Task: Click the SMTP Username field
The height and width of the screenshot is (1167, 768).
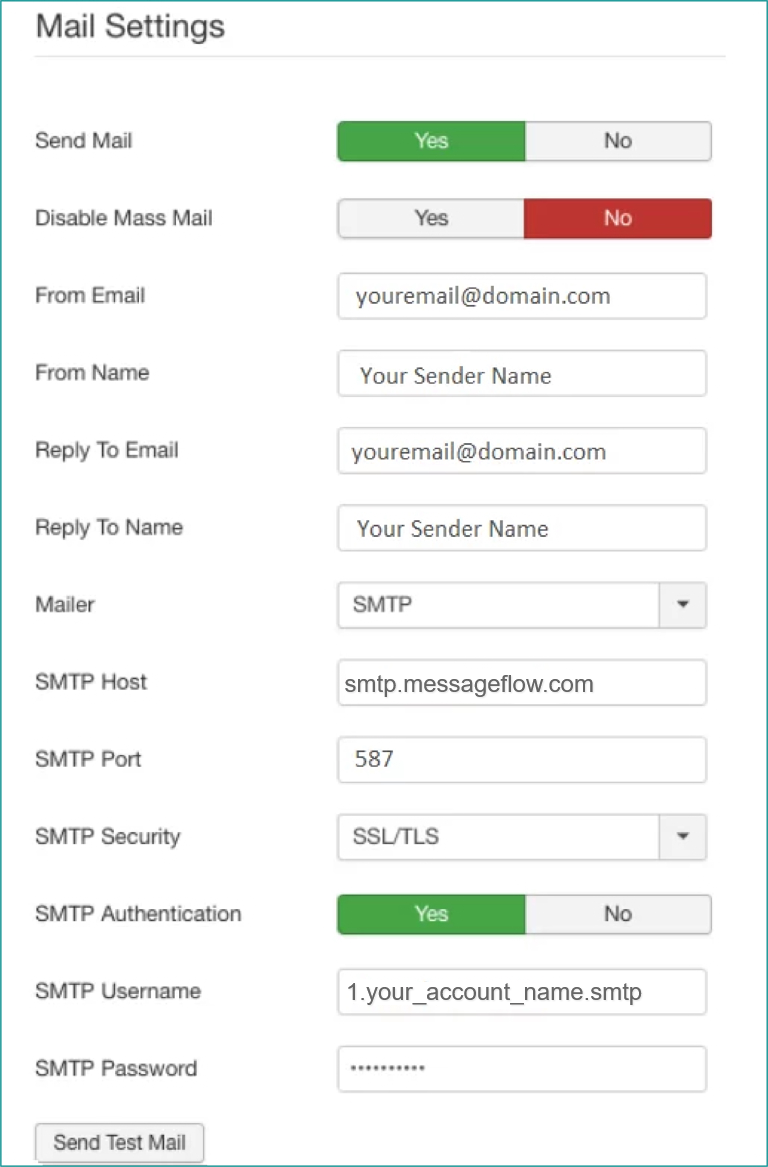Action: pyautogui.click(x=522, y=992)
